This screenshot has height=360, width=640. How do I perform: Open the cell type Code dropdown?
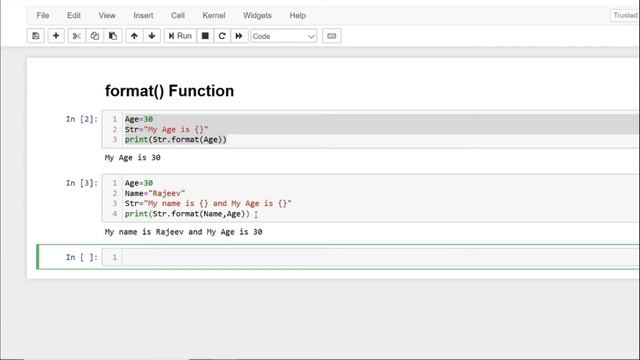pos(284,36)
